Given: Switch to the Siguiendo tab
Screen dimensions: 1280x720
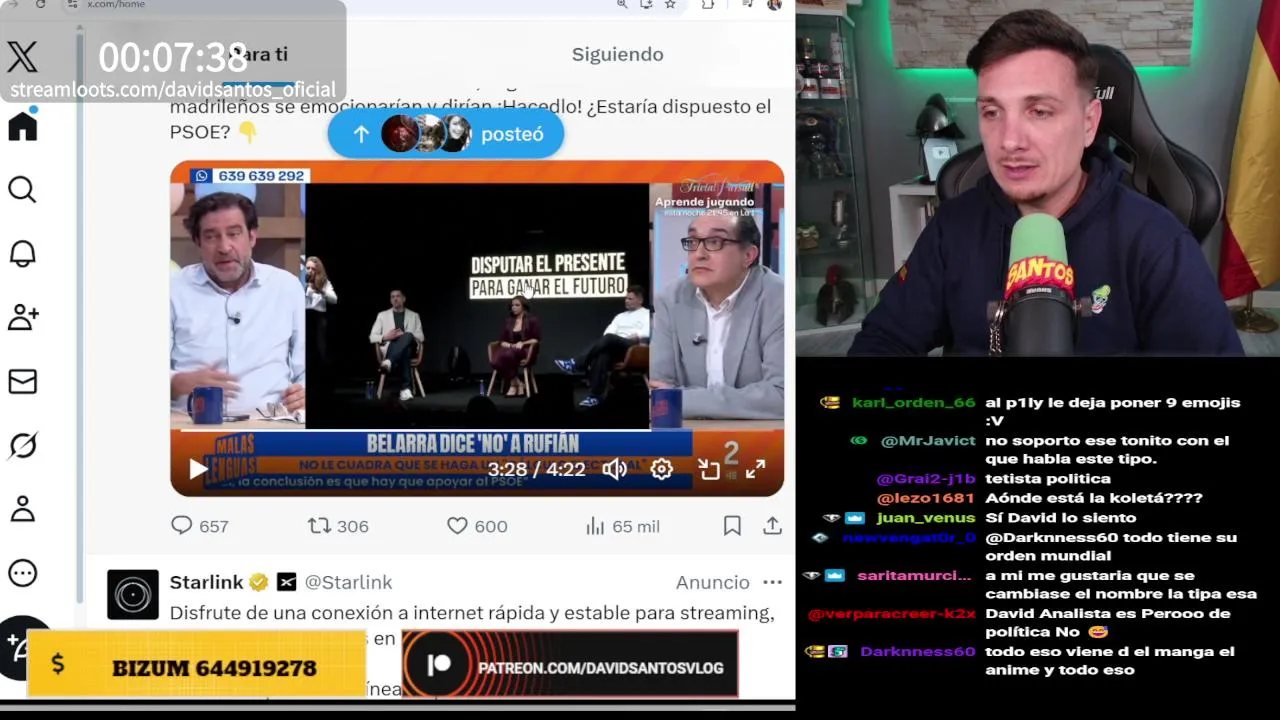Looking at the screenshot, I should (x=617, y=54).
